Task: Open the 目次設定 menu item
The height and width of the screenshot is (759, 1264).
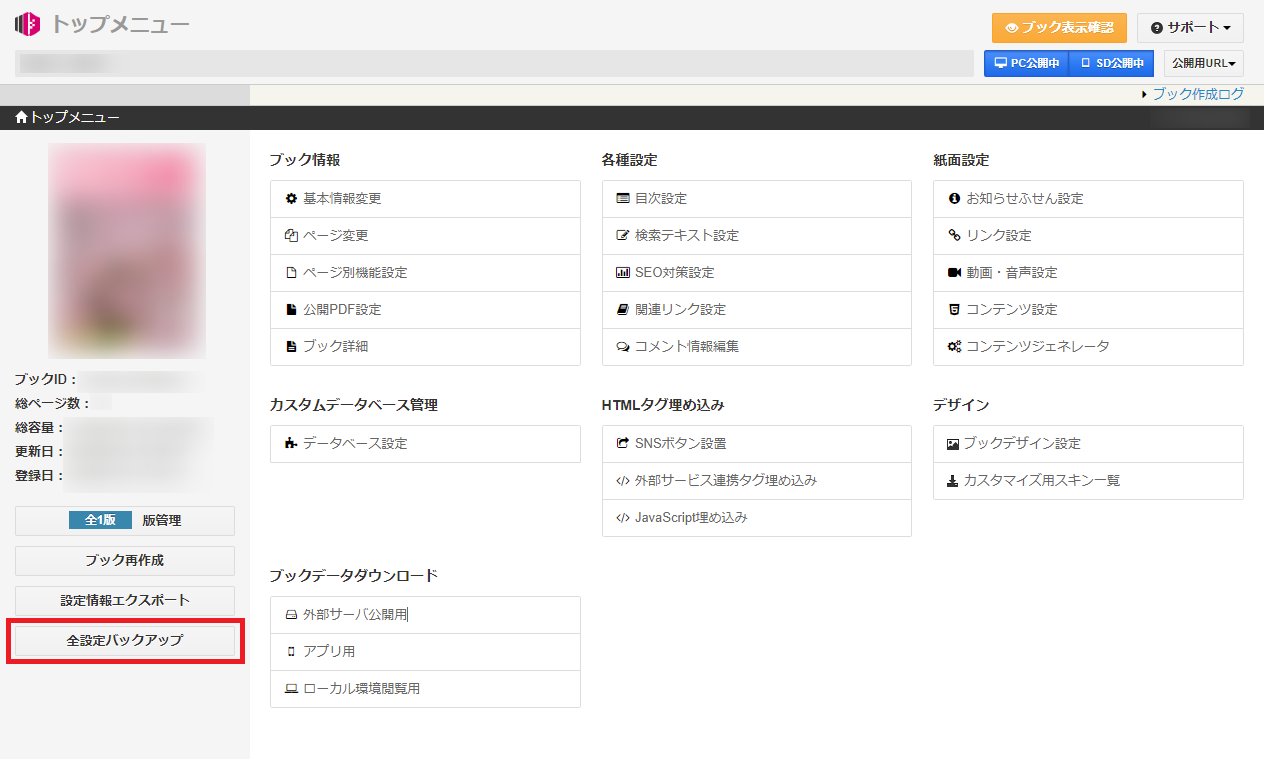Action: [660, 199]
